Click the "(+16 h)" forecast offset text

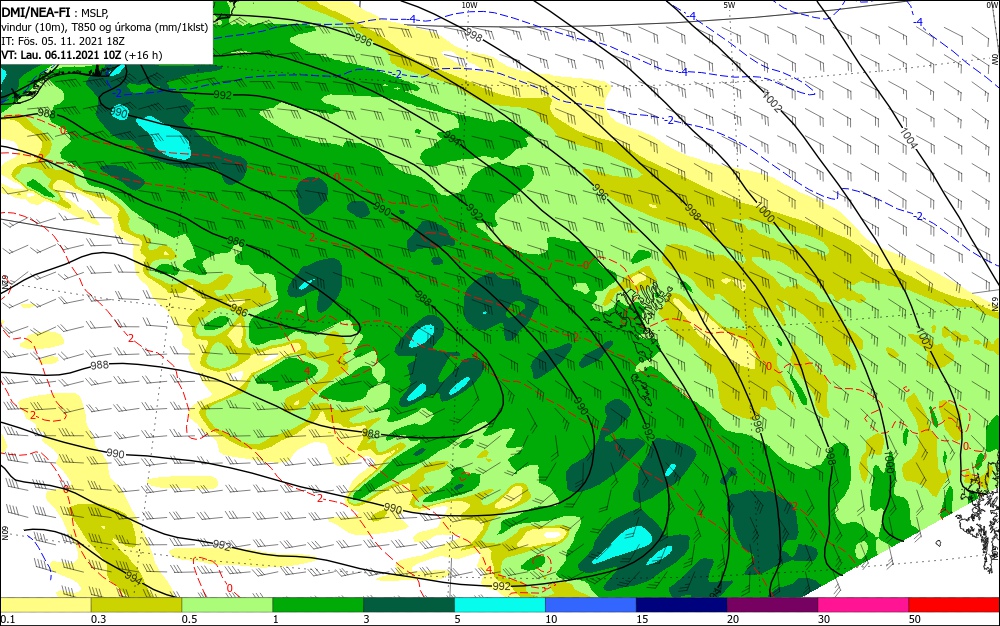tap(143, 55)
